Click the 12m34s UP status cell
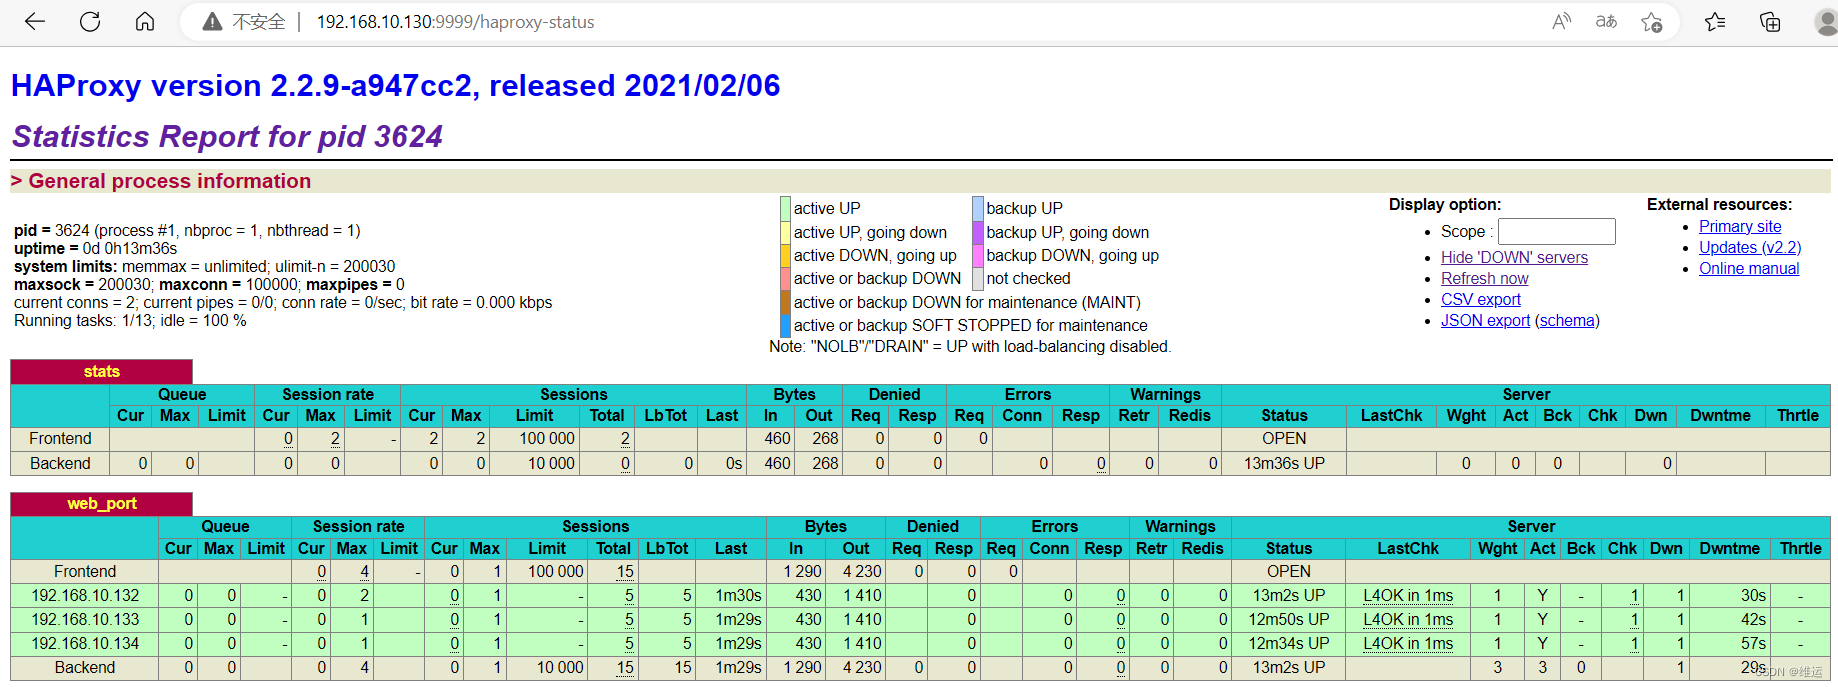Viewport: 1838px width, 687px height. coord(1289,643)
